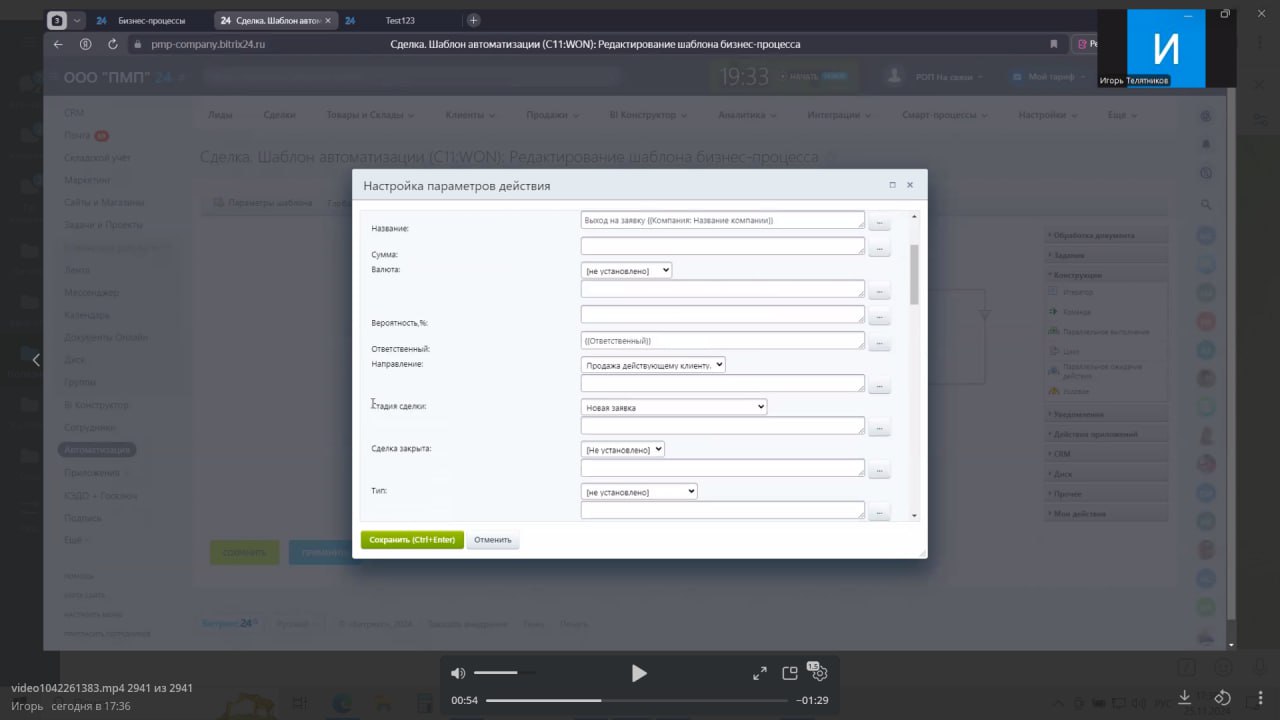1280x720 pixels.
Task: Open the BI Конструктор menu
Action: point(648,115)
